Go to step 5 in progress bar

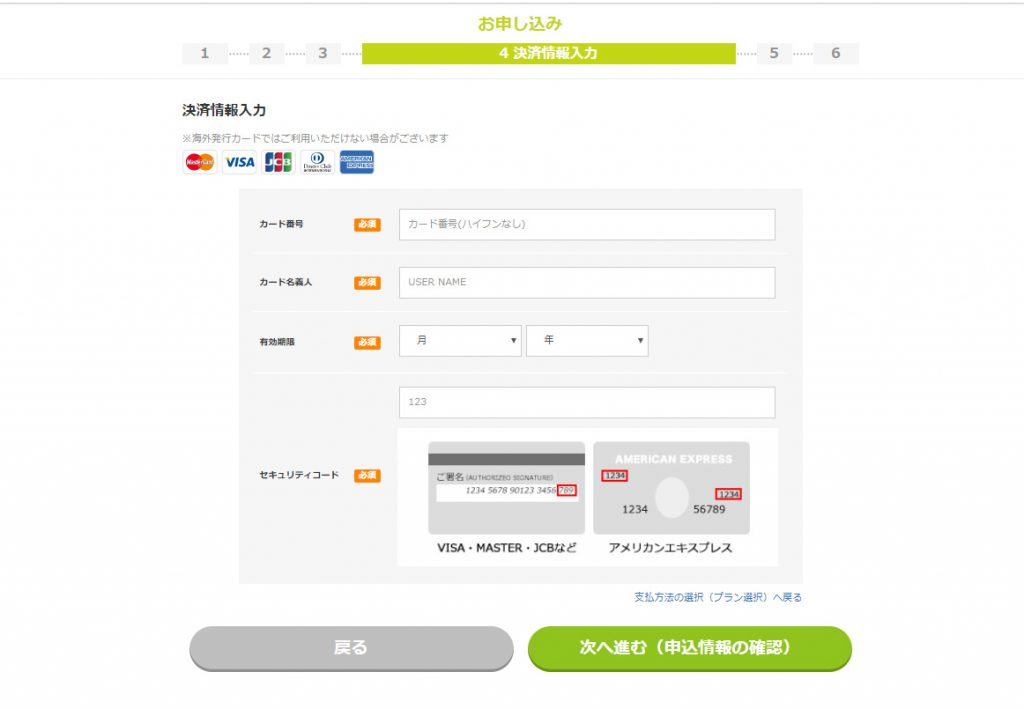pyautogui.click(x=774, y=54)
